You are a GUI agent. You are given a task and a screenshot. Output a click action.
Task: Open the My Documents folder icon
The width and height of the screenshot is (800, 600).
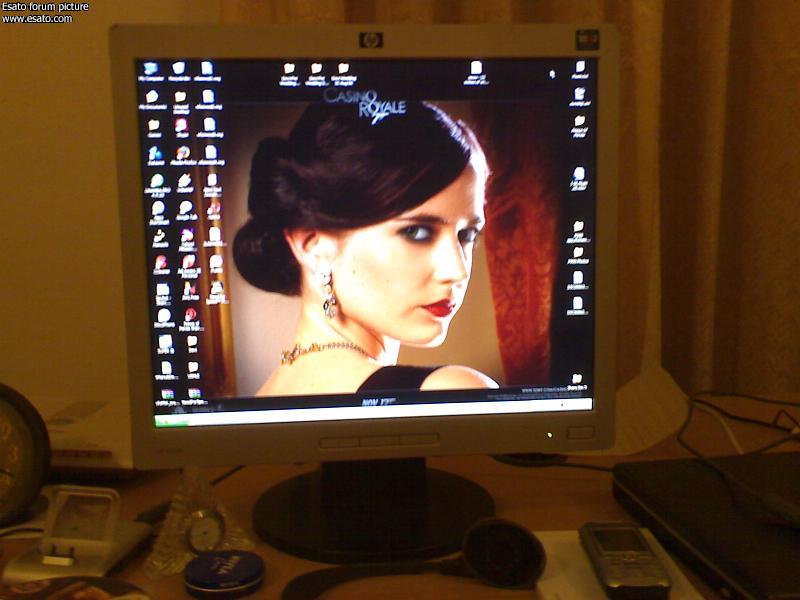[x=153, y=100]
